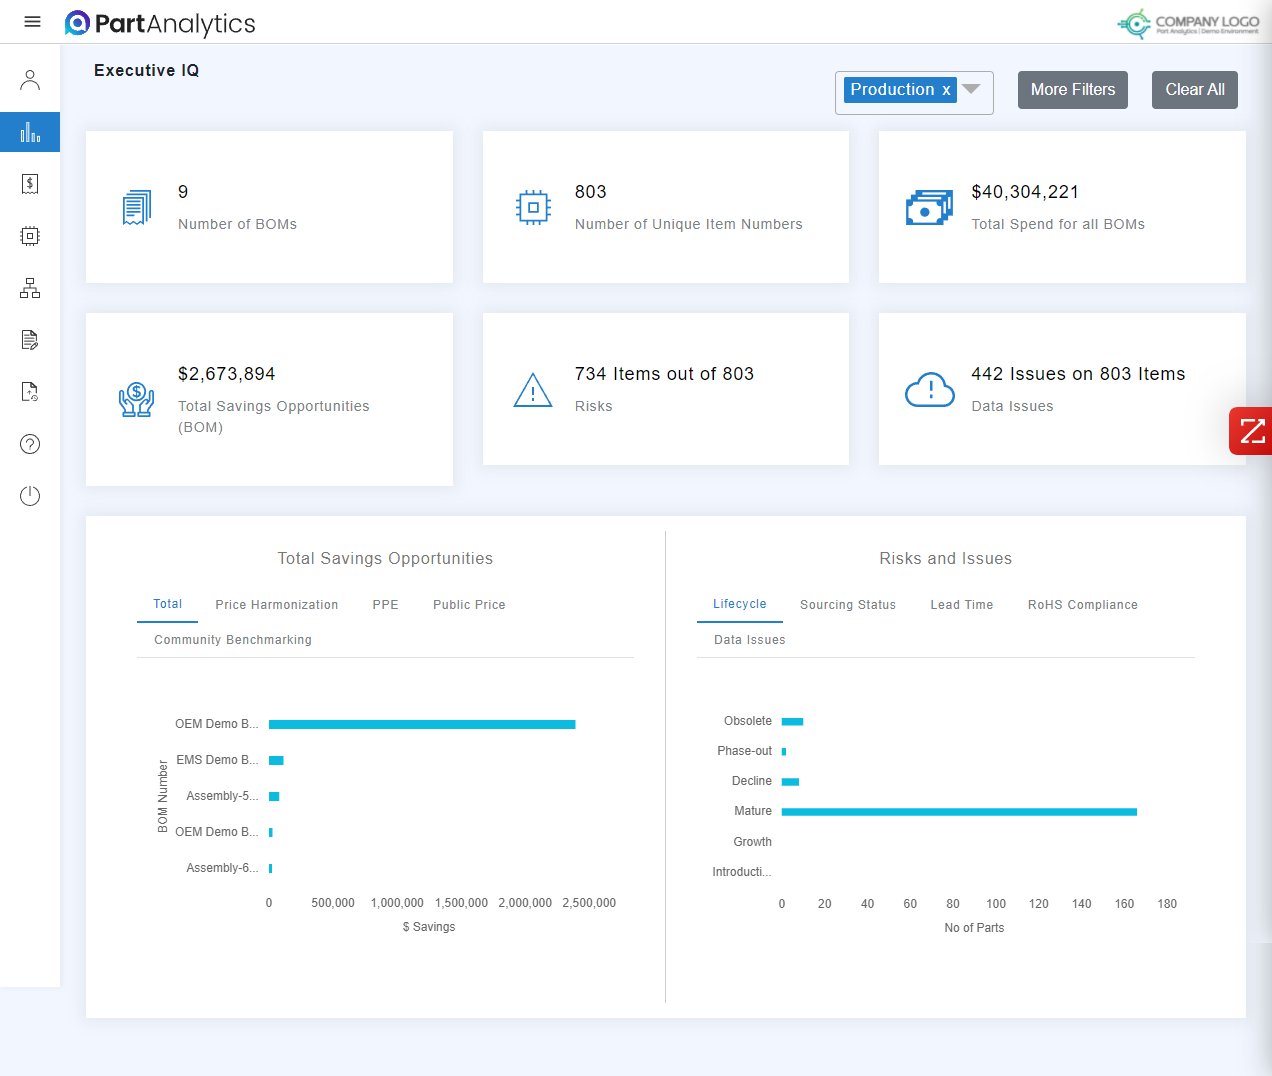Image resolution: width=1272 pixels, height=1076 pixels.
Task: Open the red Z feedback widget
Action: [1251, 431]
